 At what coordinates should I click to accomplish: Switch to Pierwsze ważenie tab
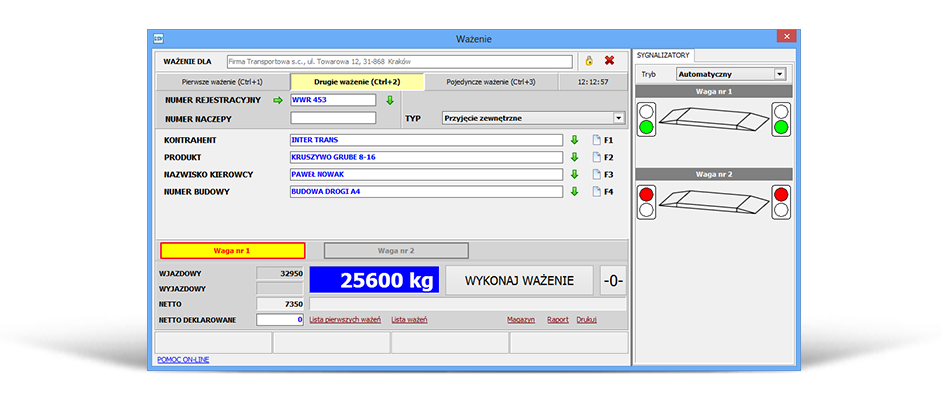(222, 82)
